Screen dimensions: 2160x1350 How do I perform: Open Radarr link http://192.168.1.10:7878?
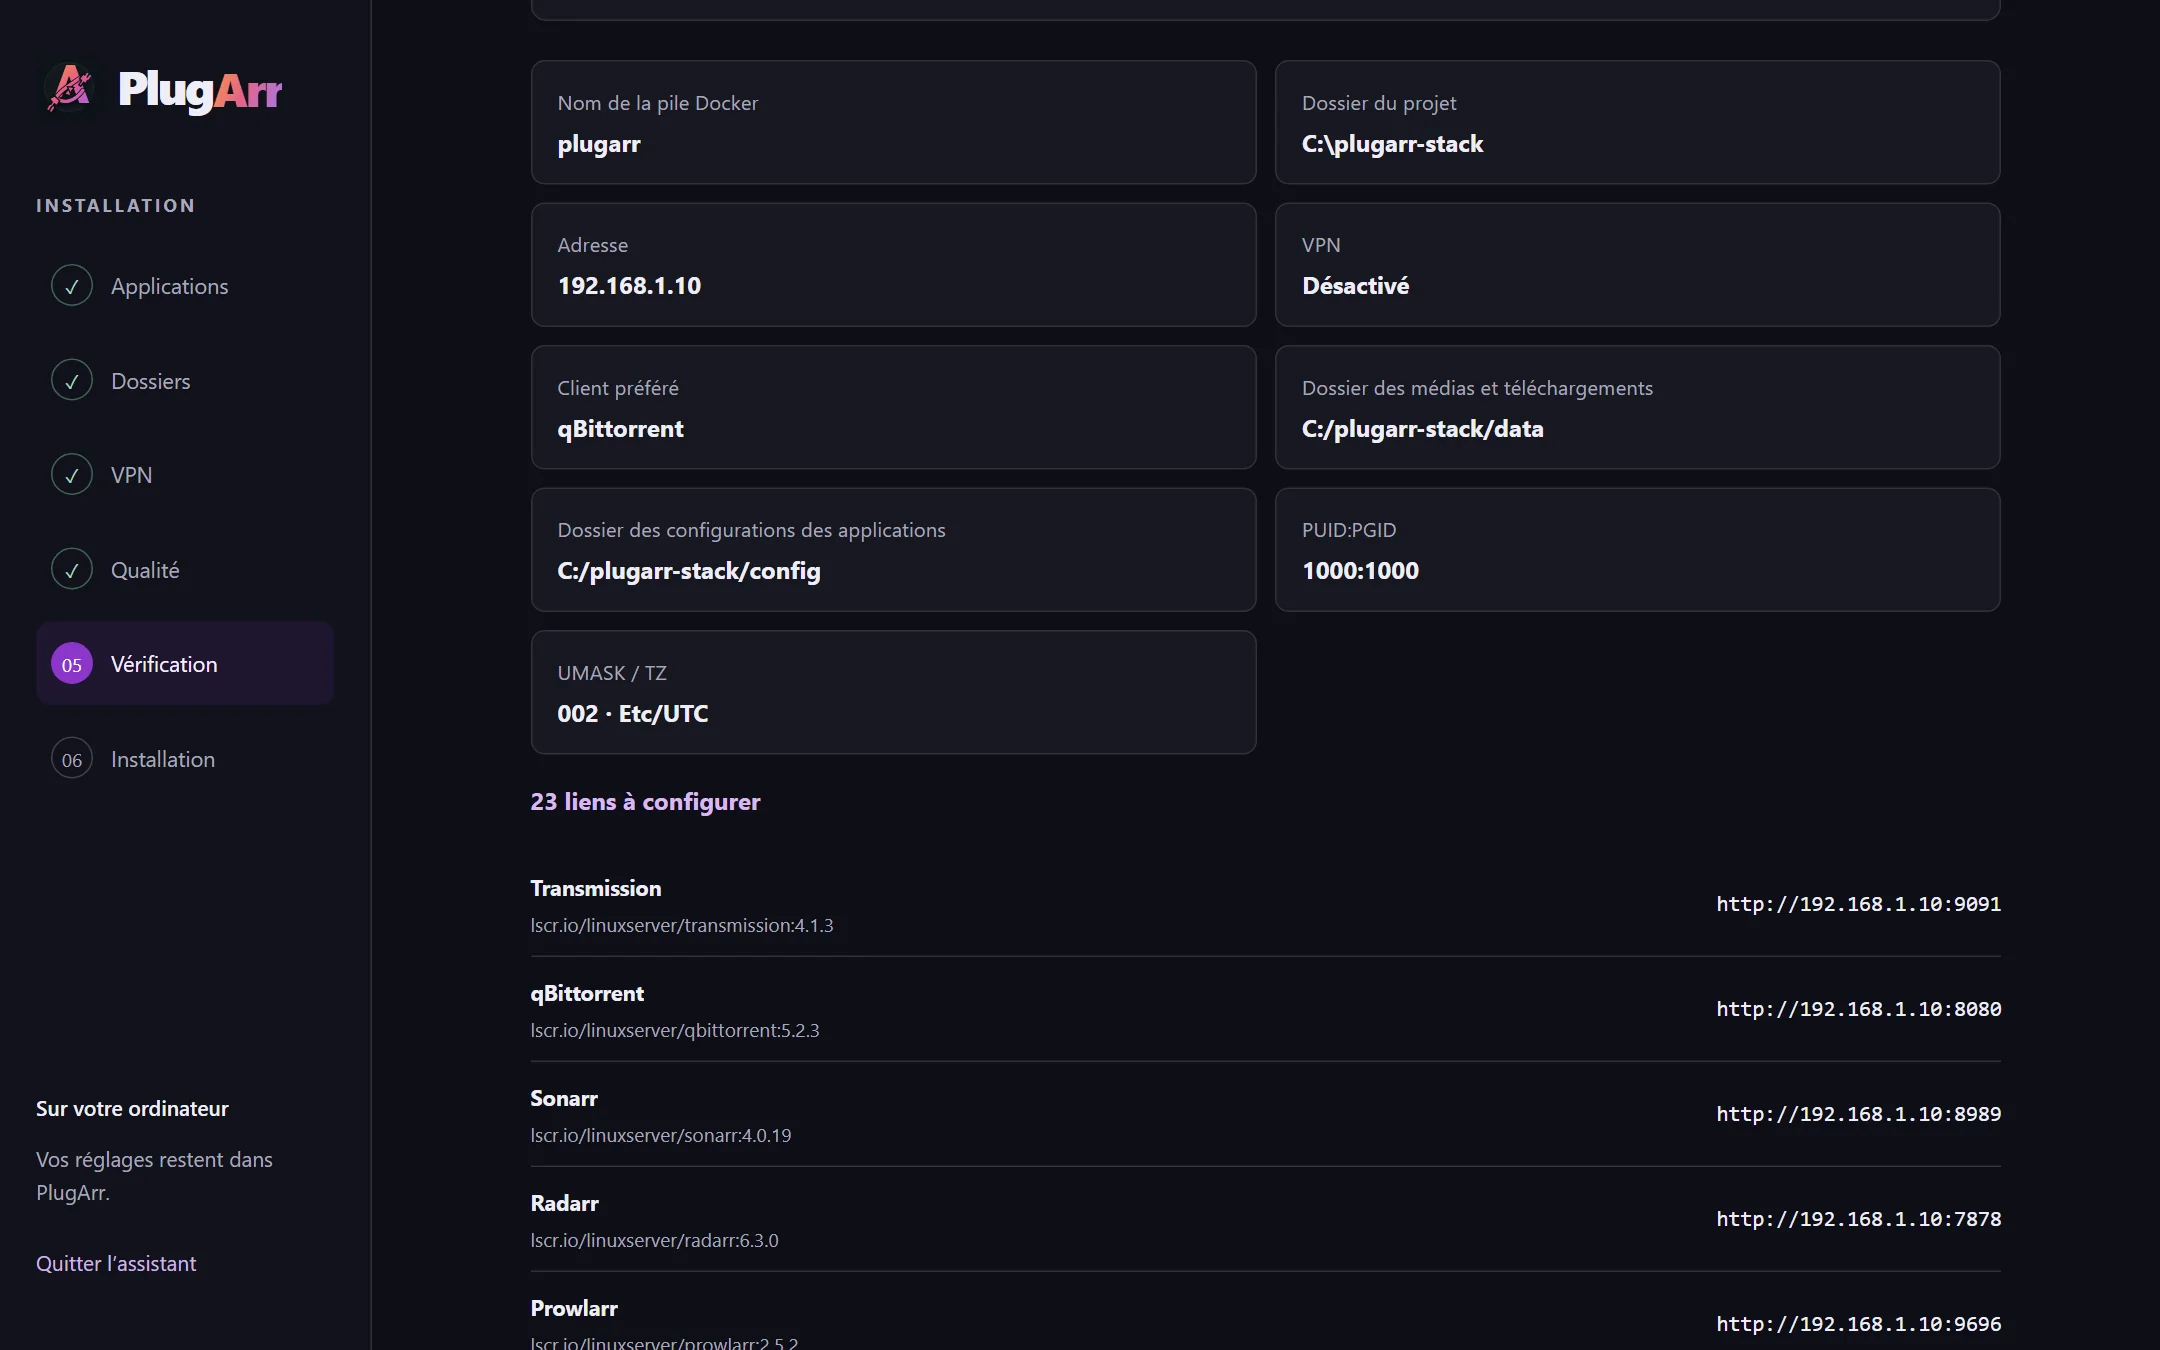pyautogui.click(x=1859, y=1219)
